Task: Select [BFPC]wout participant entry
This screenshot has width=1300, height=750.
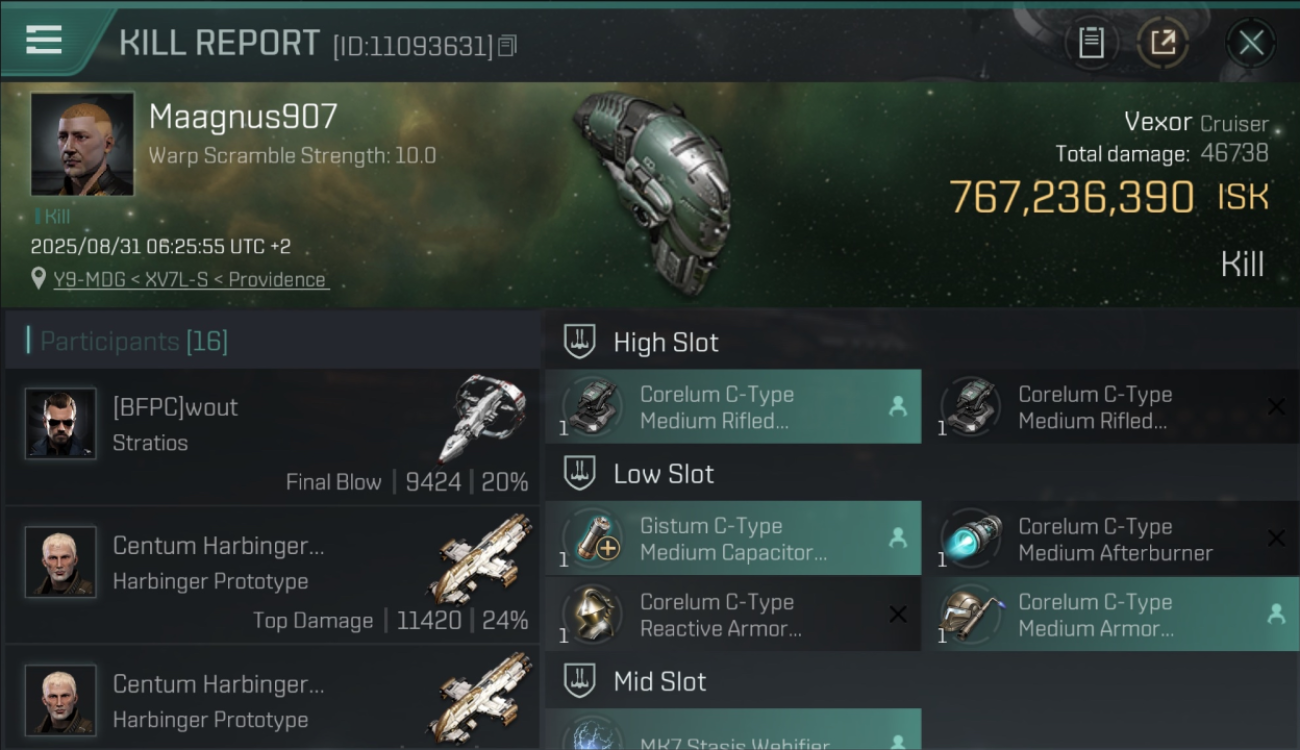Action: tap(272, 436)
